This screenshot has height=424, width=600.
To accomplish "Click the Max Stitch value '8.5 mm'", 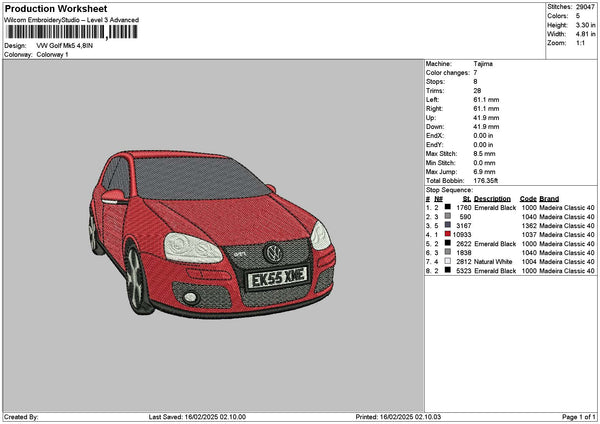I will point(484,154).
